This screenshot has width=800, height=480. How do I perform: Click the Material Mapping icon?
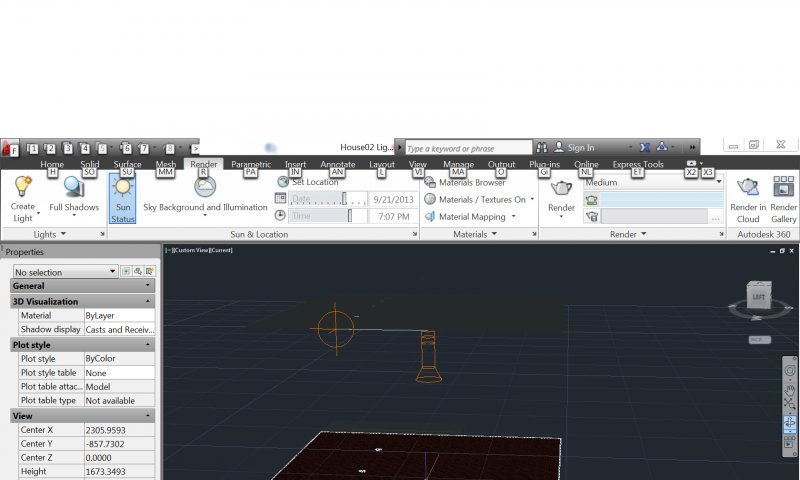(430, 216)
